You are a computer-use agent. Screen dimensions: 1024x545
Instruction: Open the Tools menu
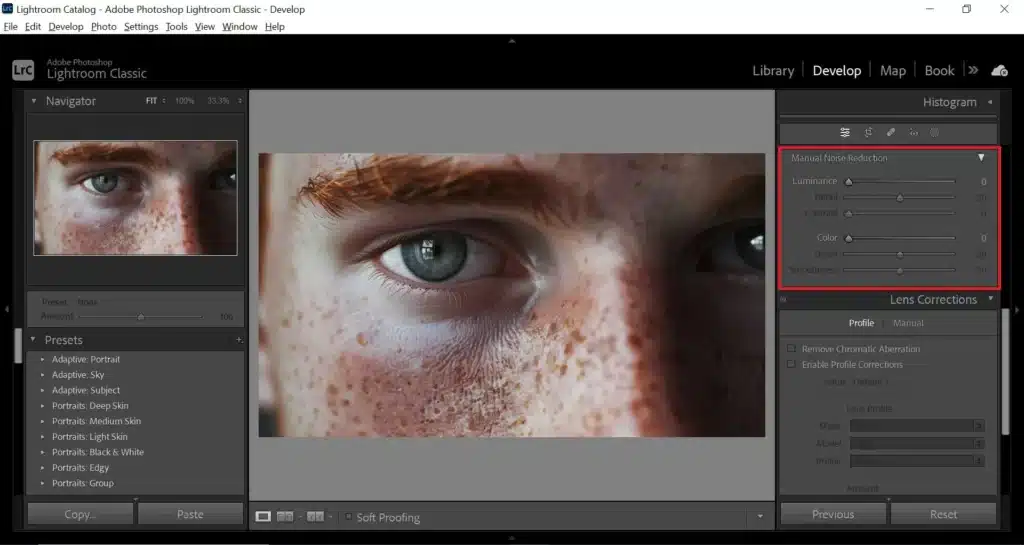point(176,27)
